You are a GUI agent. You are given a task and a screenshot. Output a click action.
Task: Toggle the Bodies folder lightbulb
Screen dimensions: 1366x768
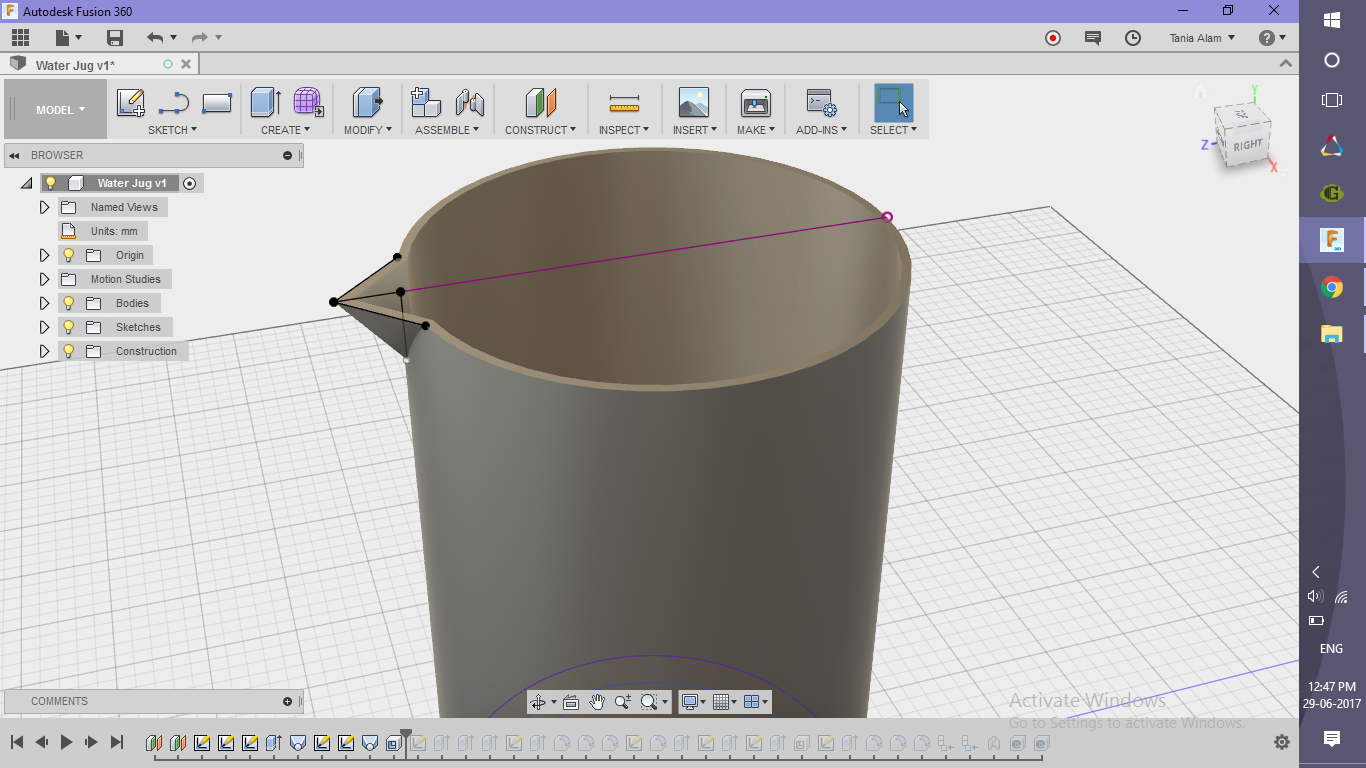coord(69,303)
